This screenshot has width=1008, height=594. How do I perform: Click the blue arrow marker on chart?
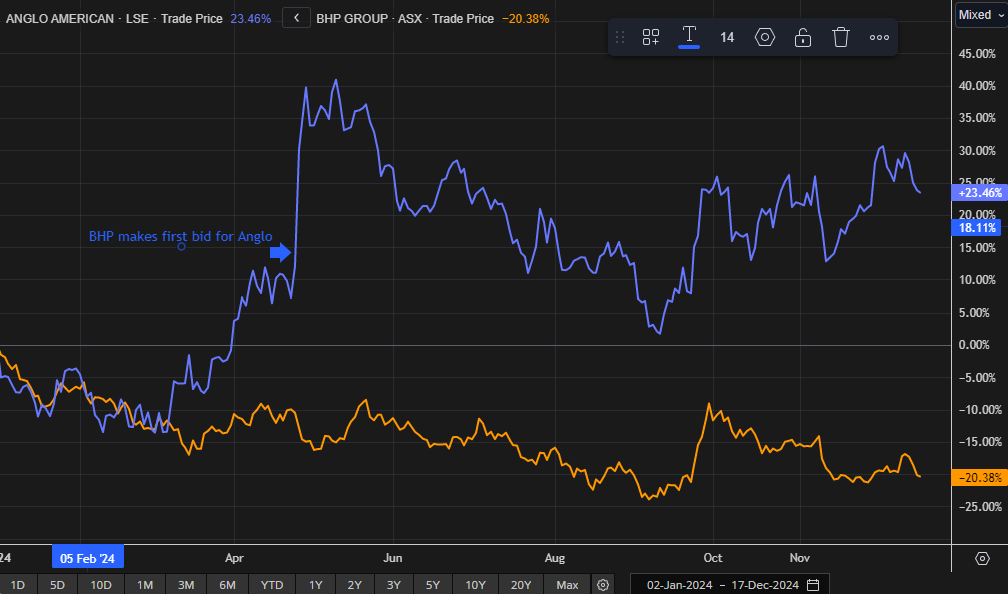tap(281, 252)
